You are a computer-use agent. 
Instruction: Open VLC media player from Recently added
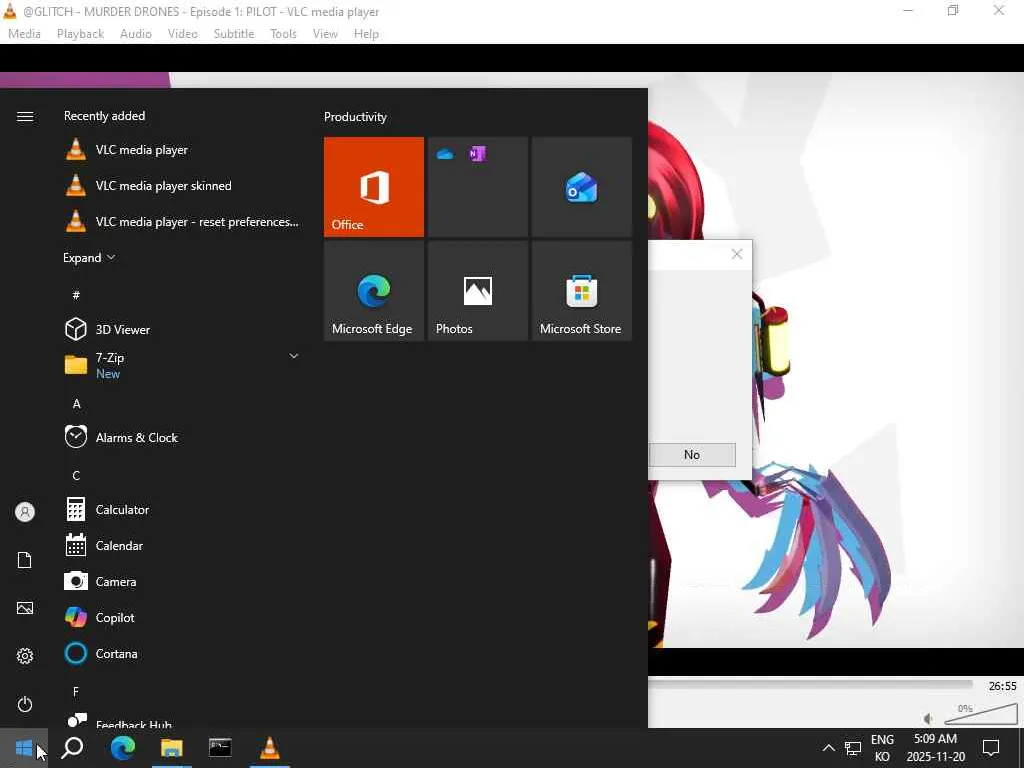[x=183, y=150]
